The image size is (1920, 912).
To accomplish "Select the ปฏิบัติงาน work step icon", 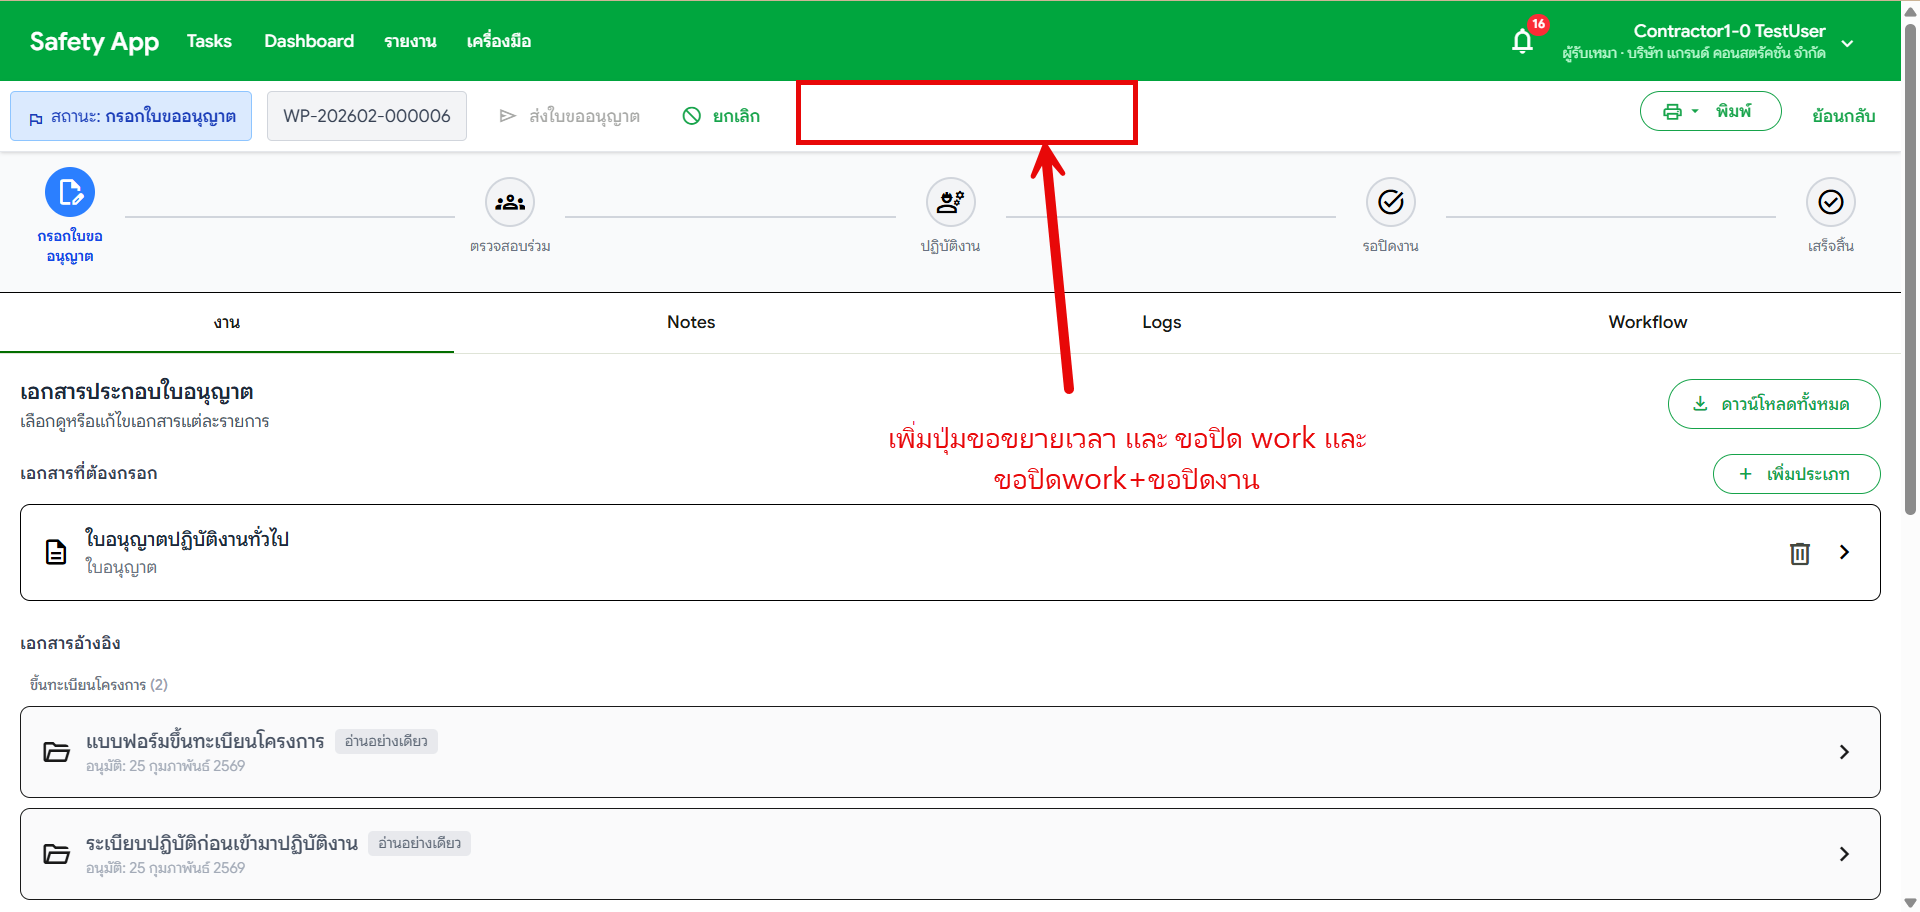I will point(950,202).
